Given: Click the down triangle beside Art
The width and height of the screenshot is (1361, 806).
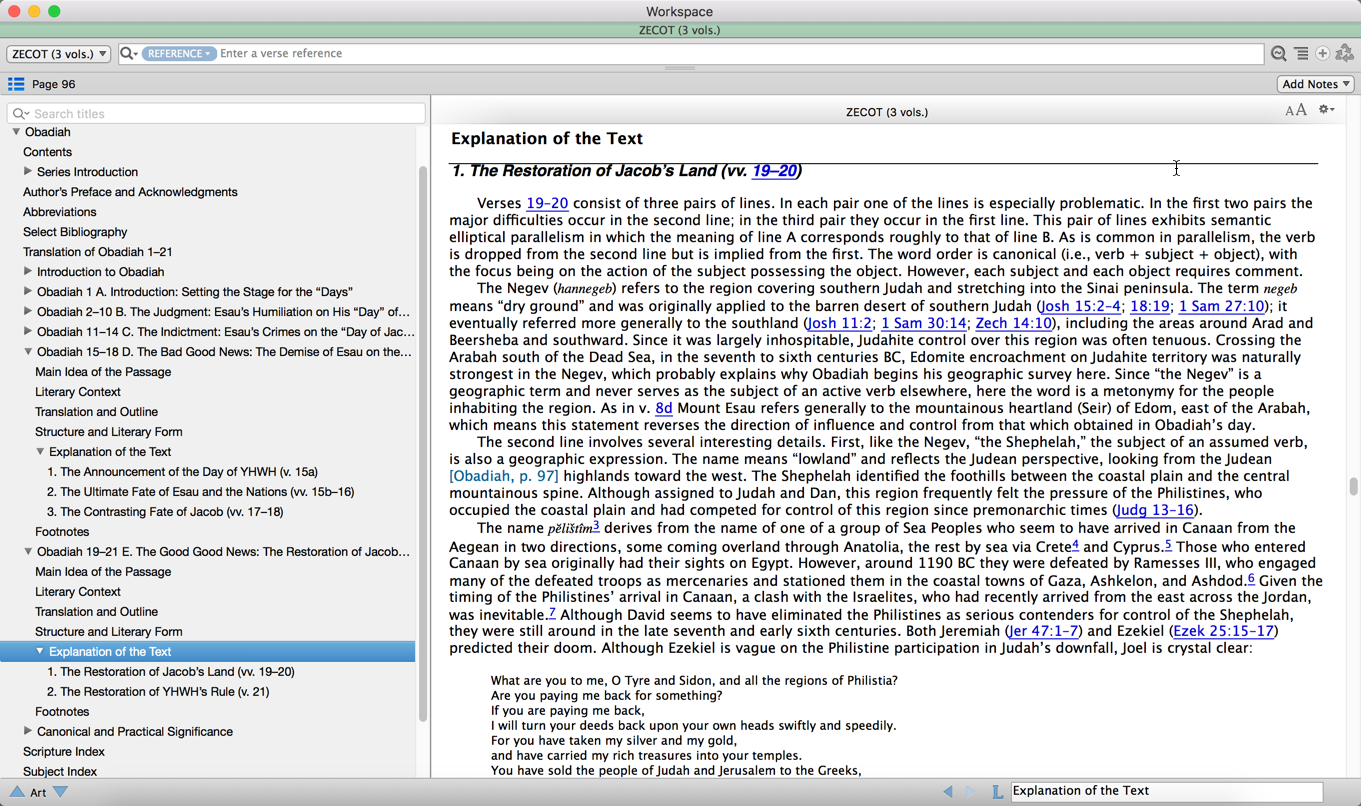Looking at the screenshot, I should [61, 792].
